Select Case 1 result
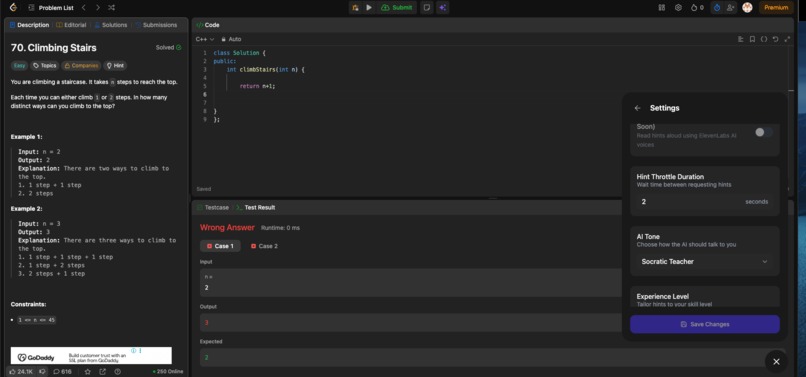The height and width of the screenshot is (377, 806). 220,246
